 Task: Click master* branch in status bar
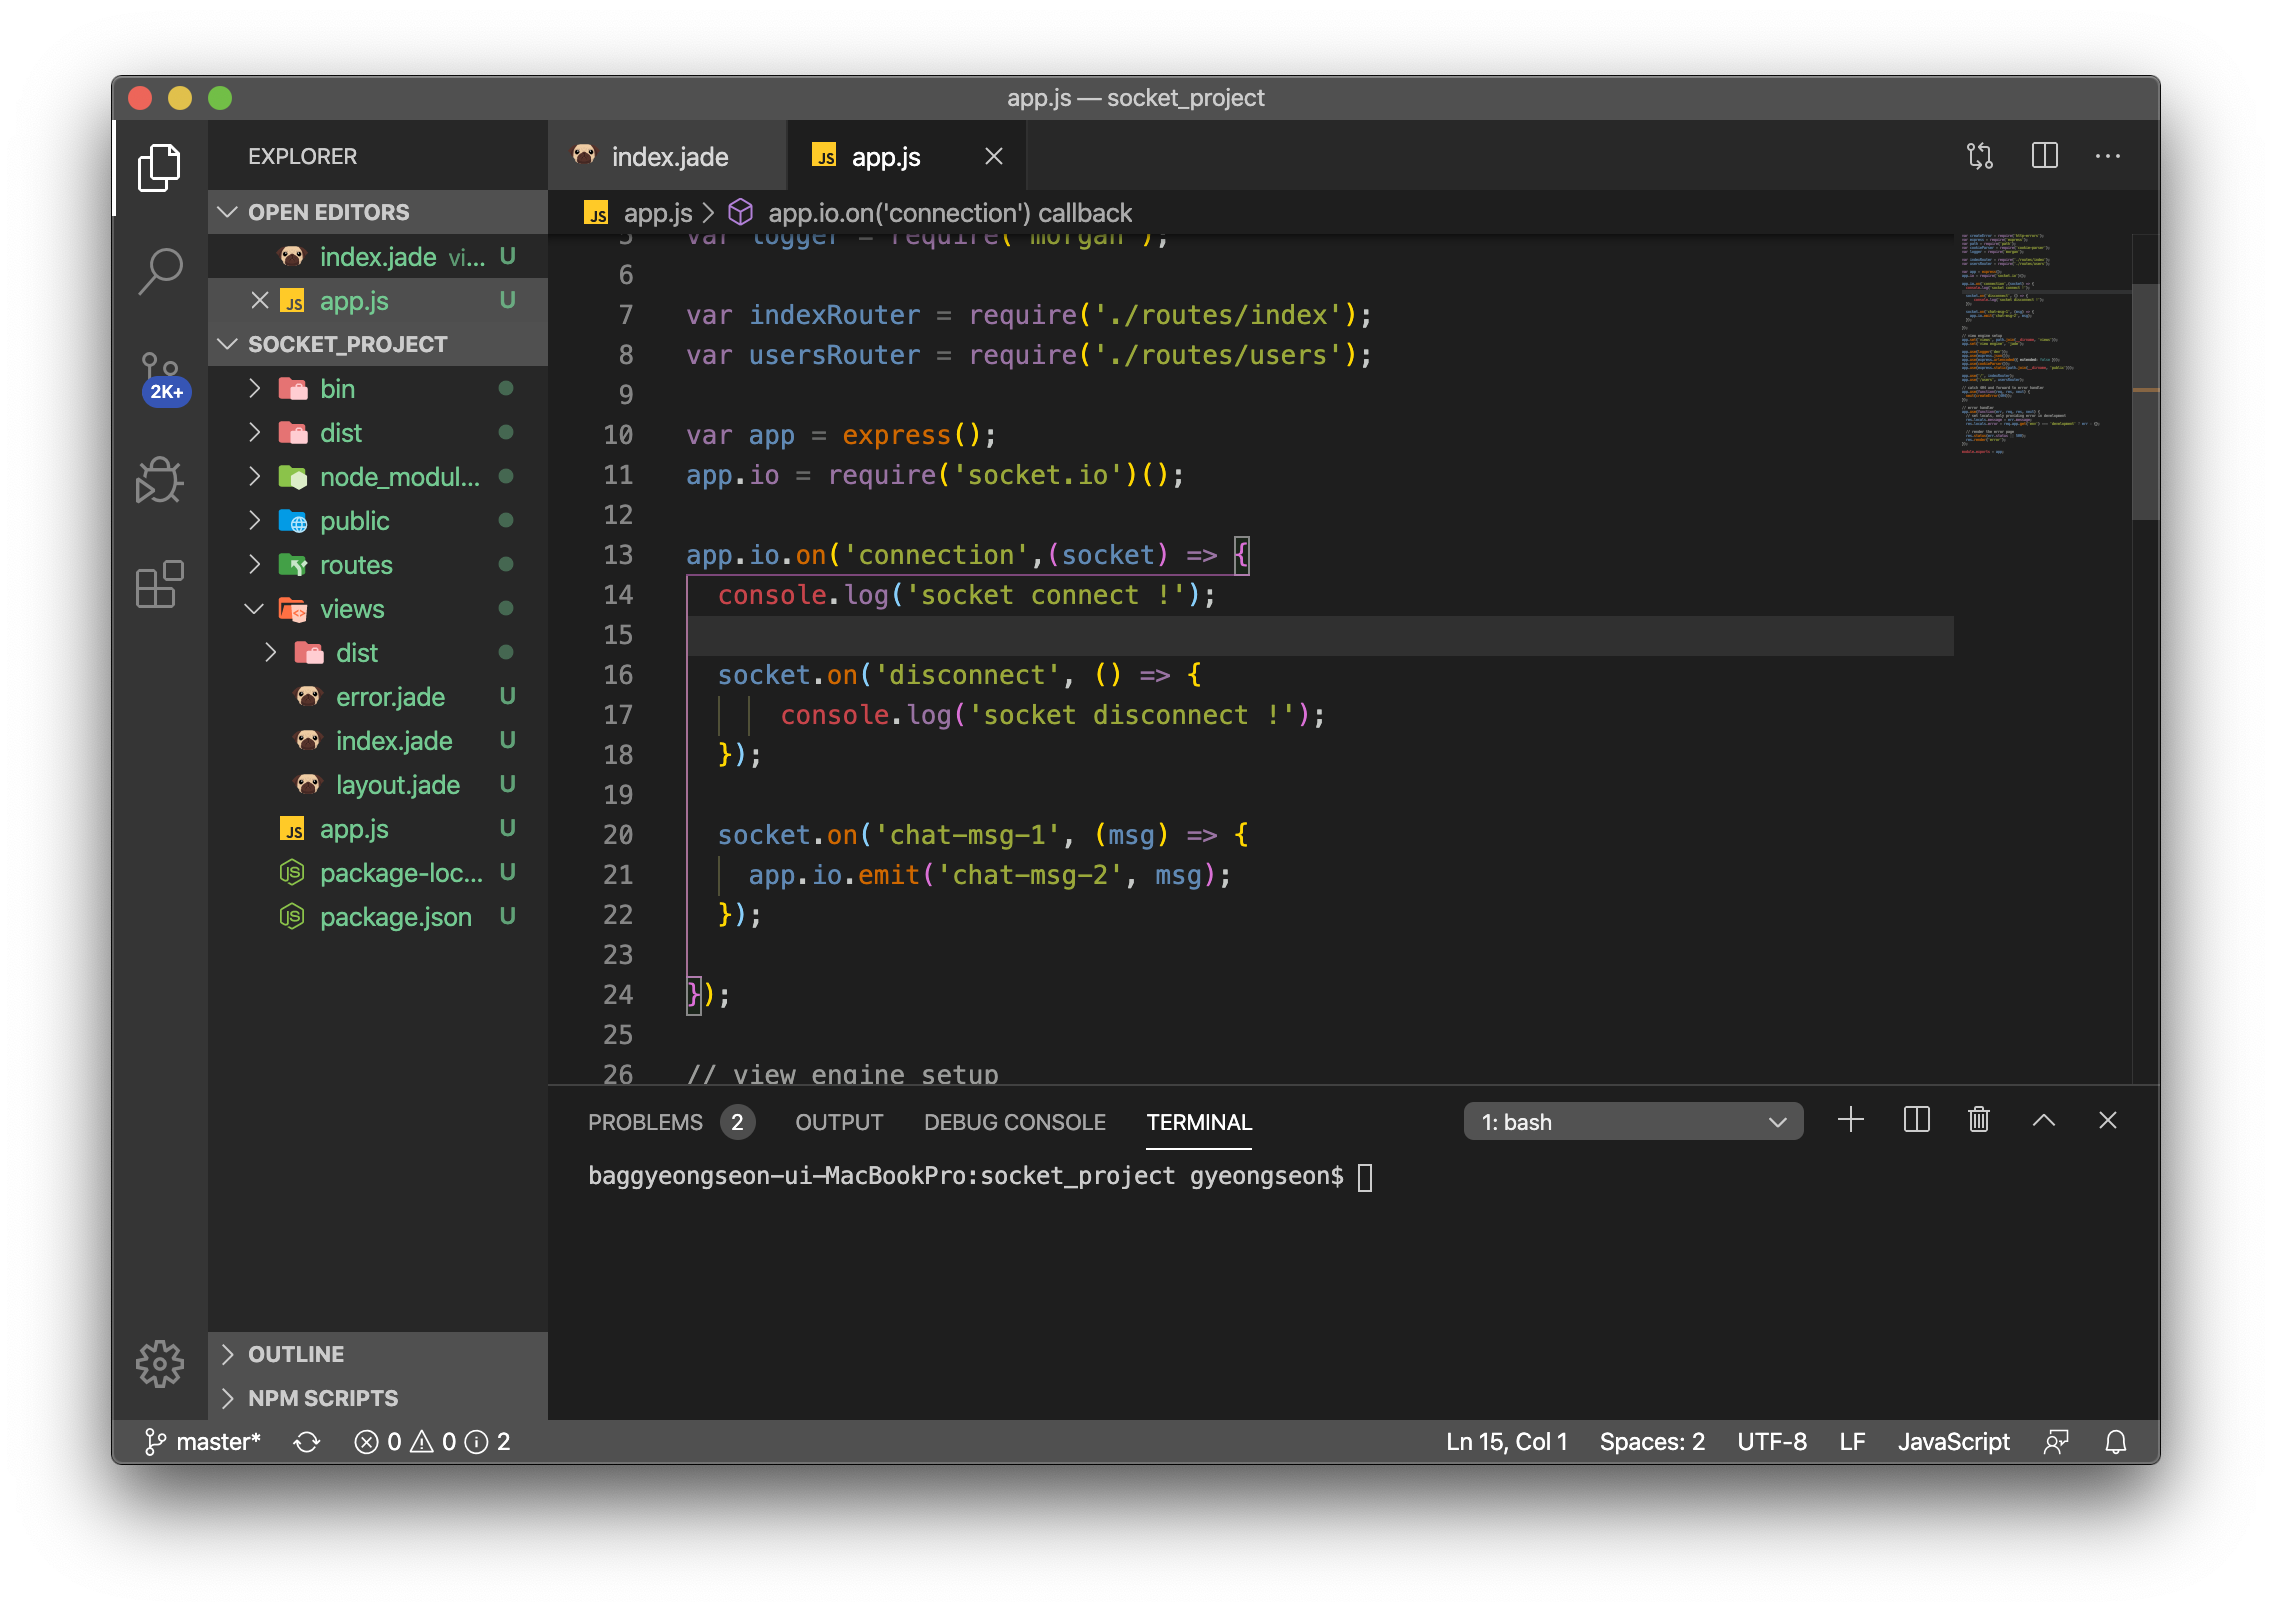click(x=203, y=1441)
